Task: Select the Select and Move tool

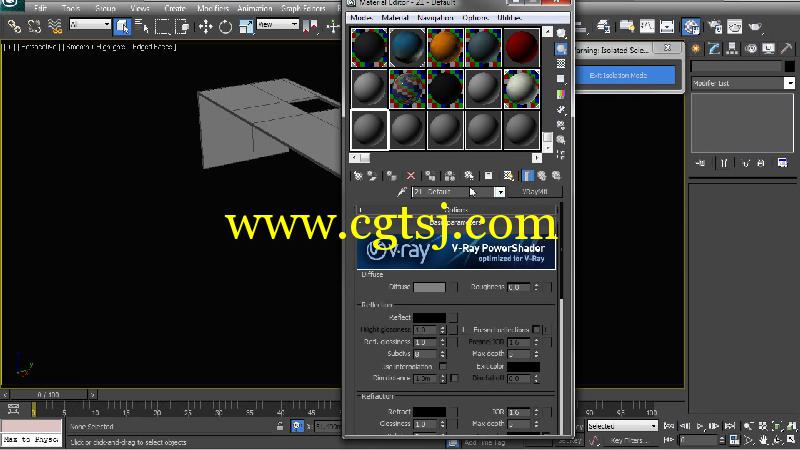Action: click(206, 26)
